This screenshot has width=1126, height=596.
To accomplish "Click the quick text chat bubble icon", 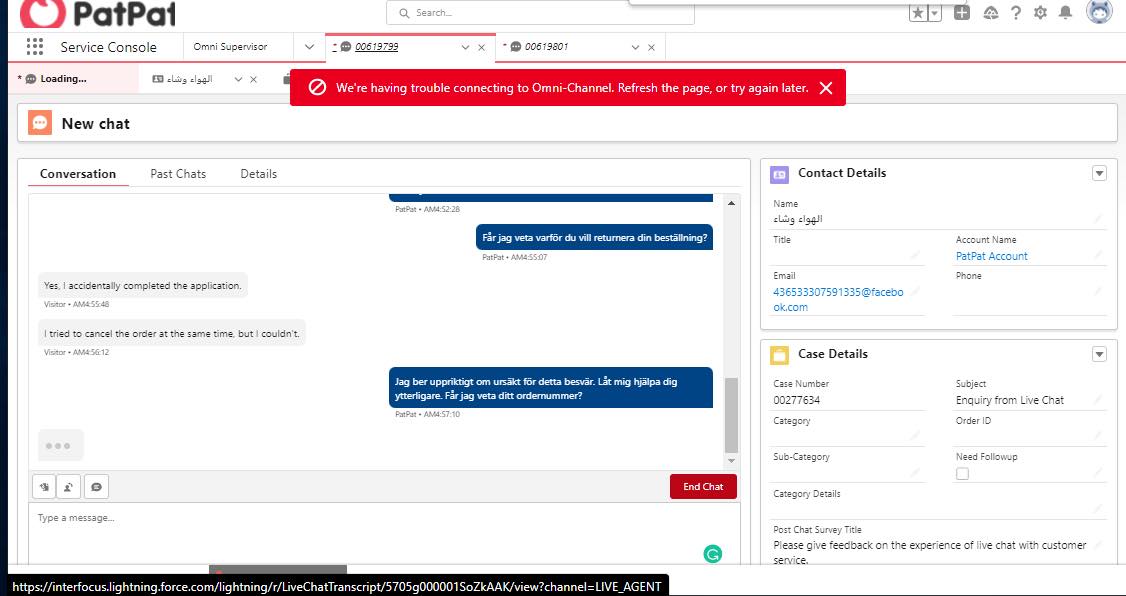I will coord(96,487).
